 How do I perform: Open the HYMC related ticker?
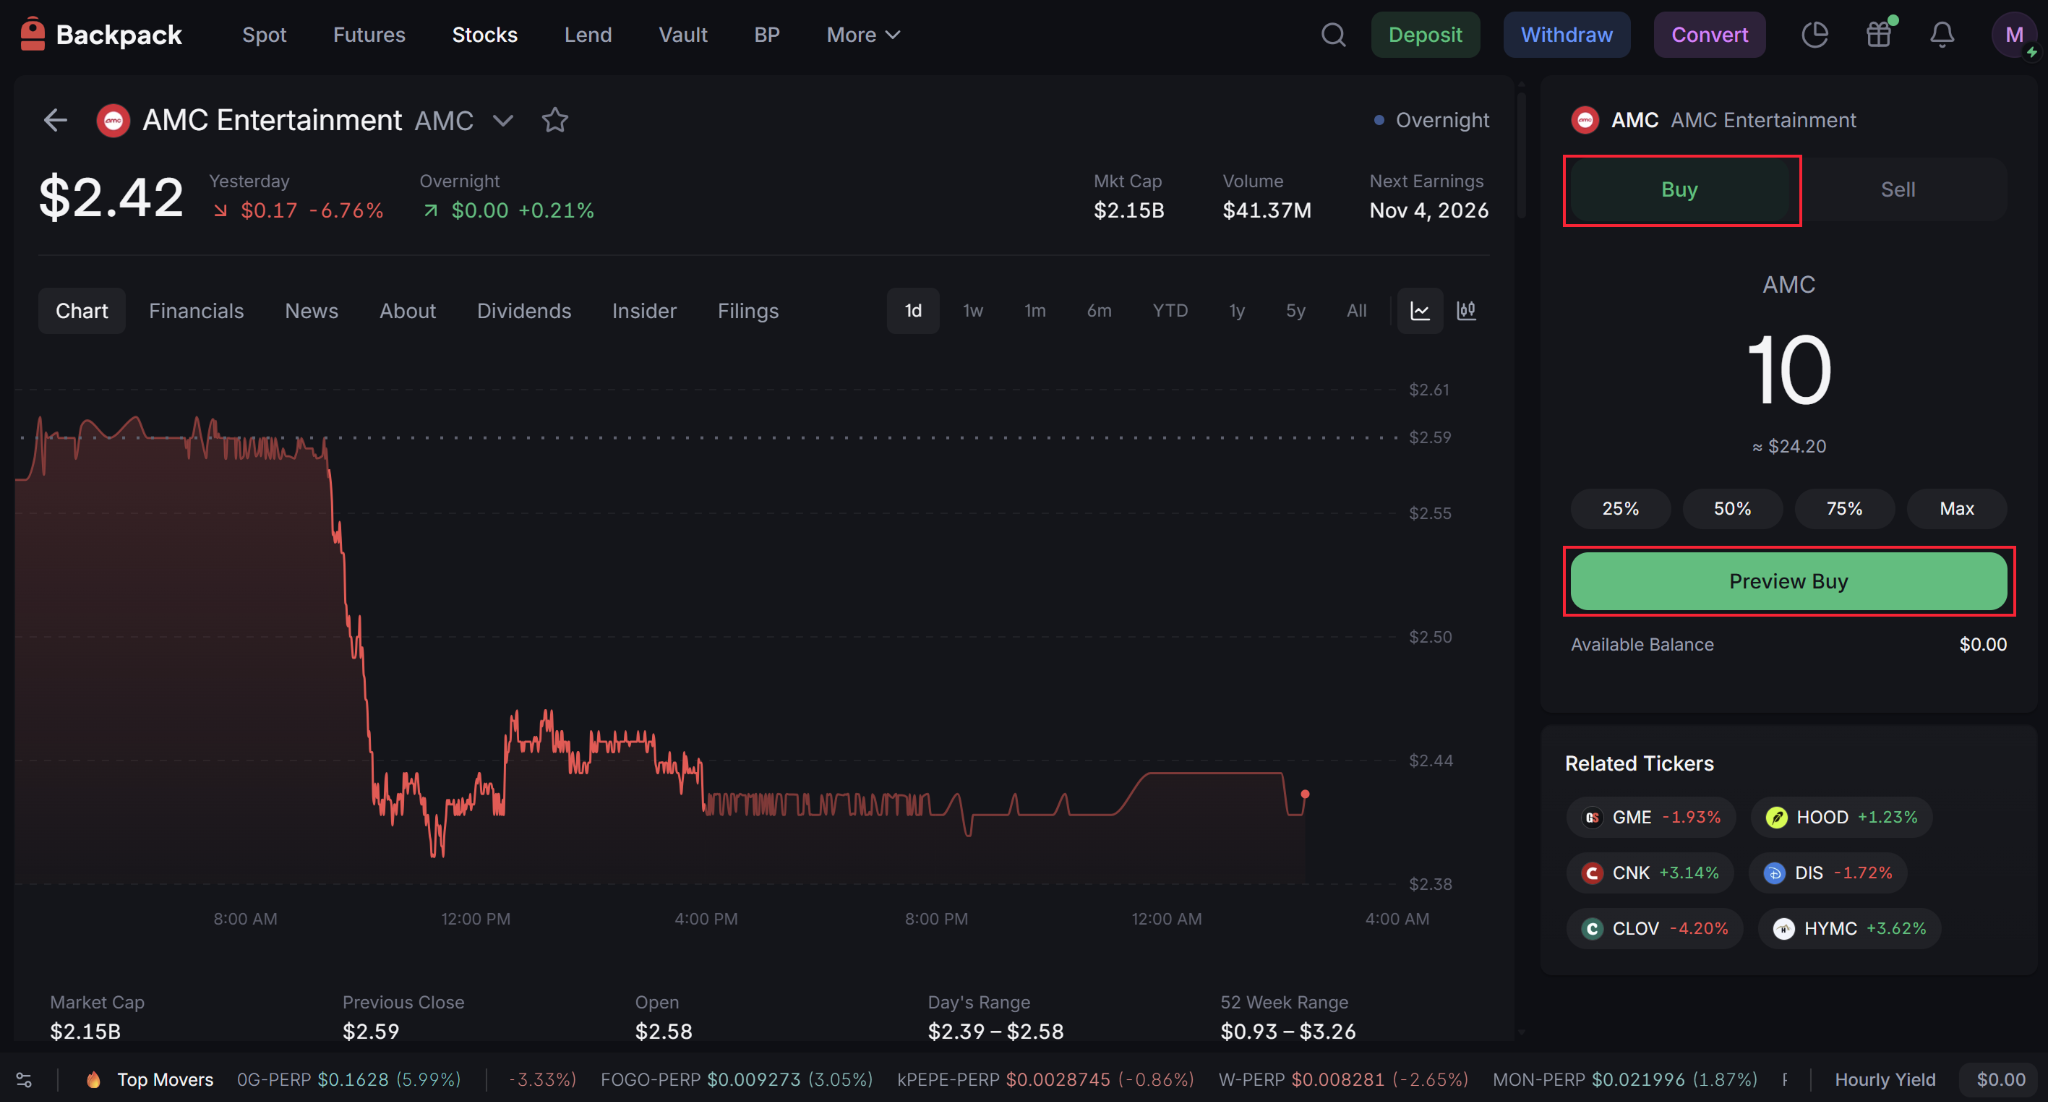click(1849, 929)
